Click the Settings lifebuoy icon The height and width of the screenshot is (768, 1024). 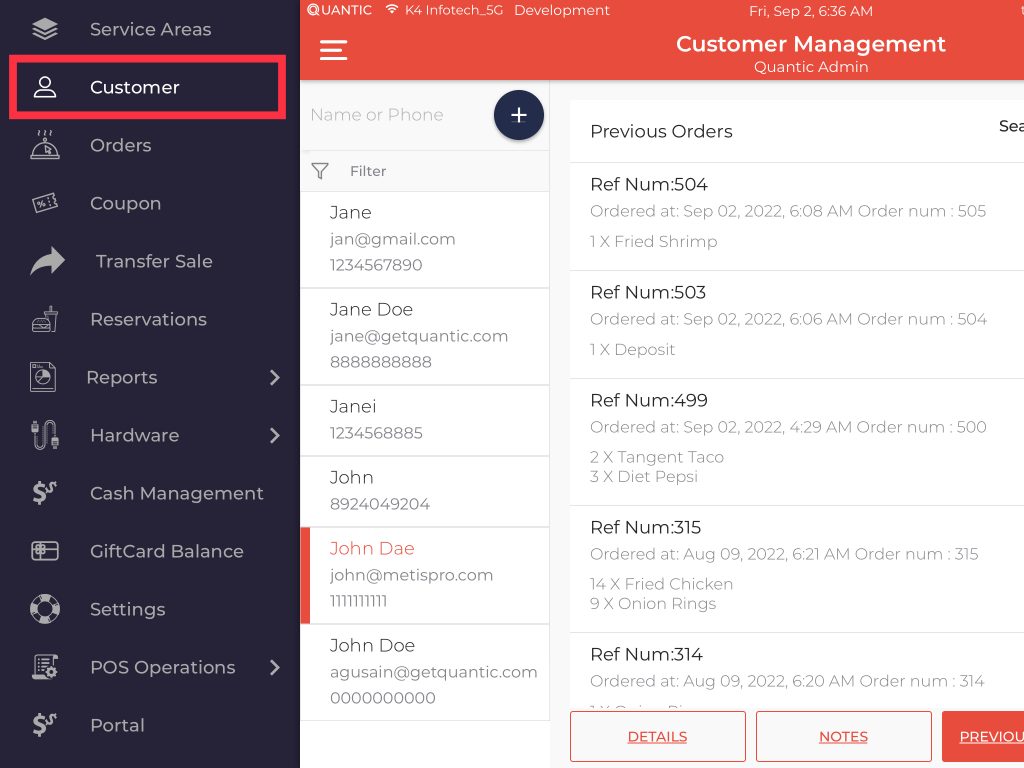coord(45,609)
